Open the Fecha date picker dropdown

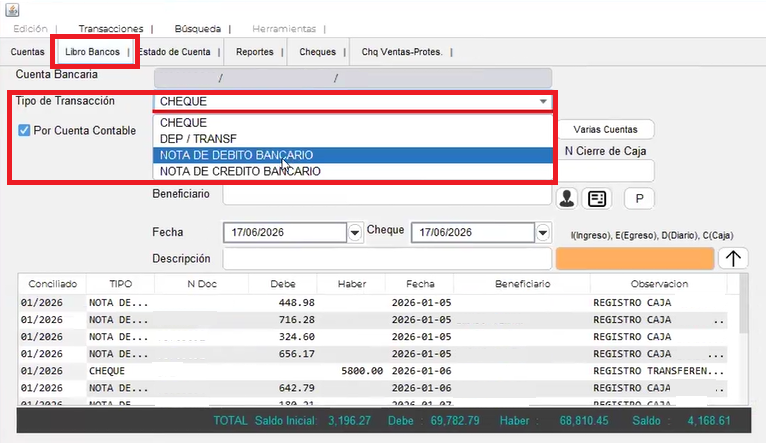[x=355, y=232]
